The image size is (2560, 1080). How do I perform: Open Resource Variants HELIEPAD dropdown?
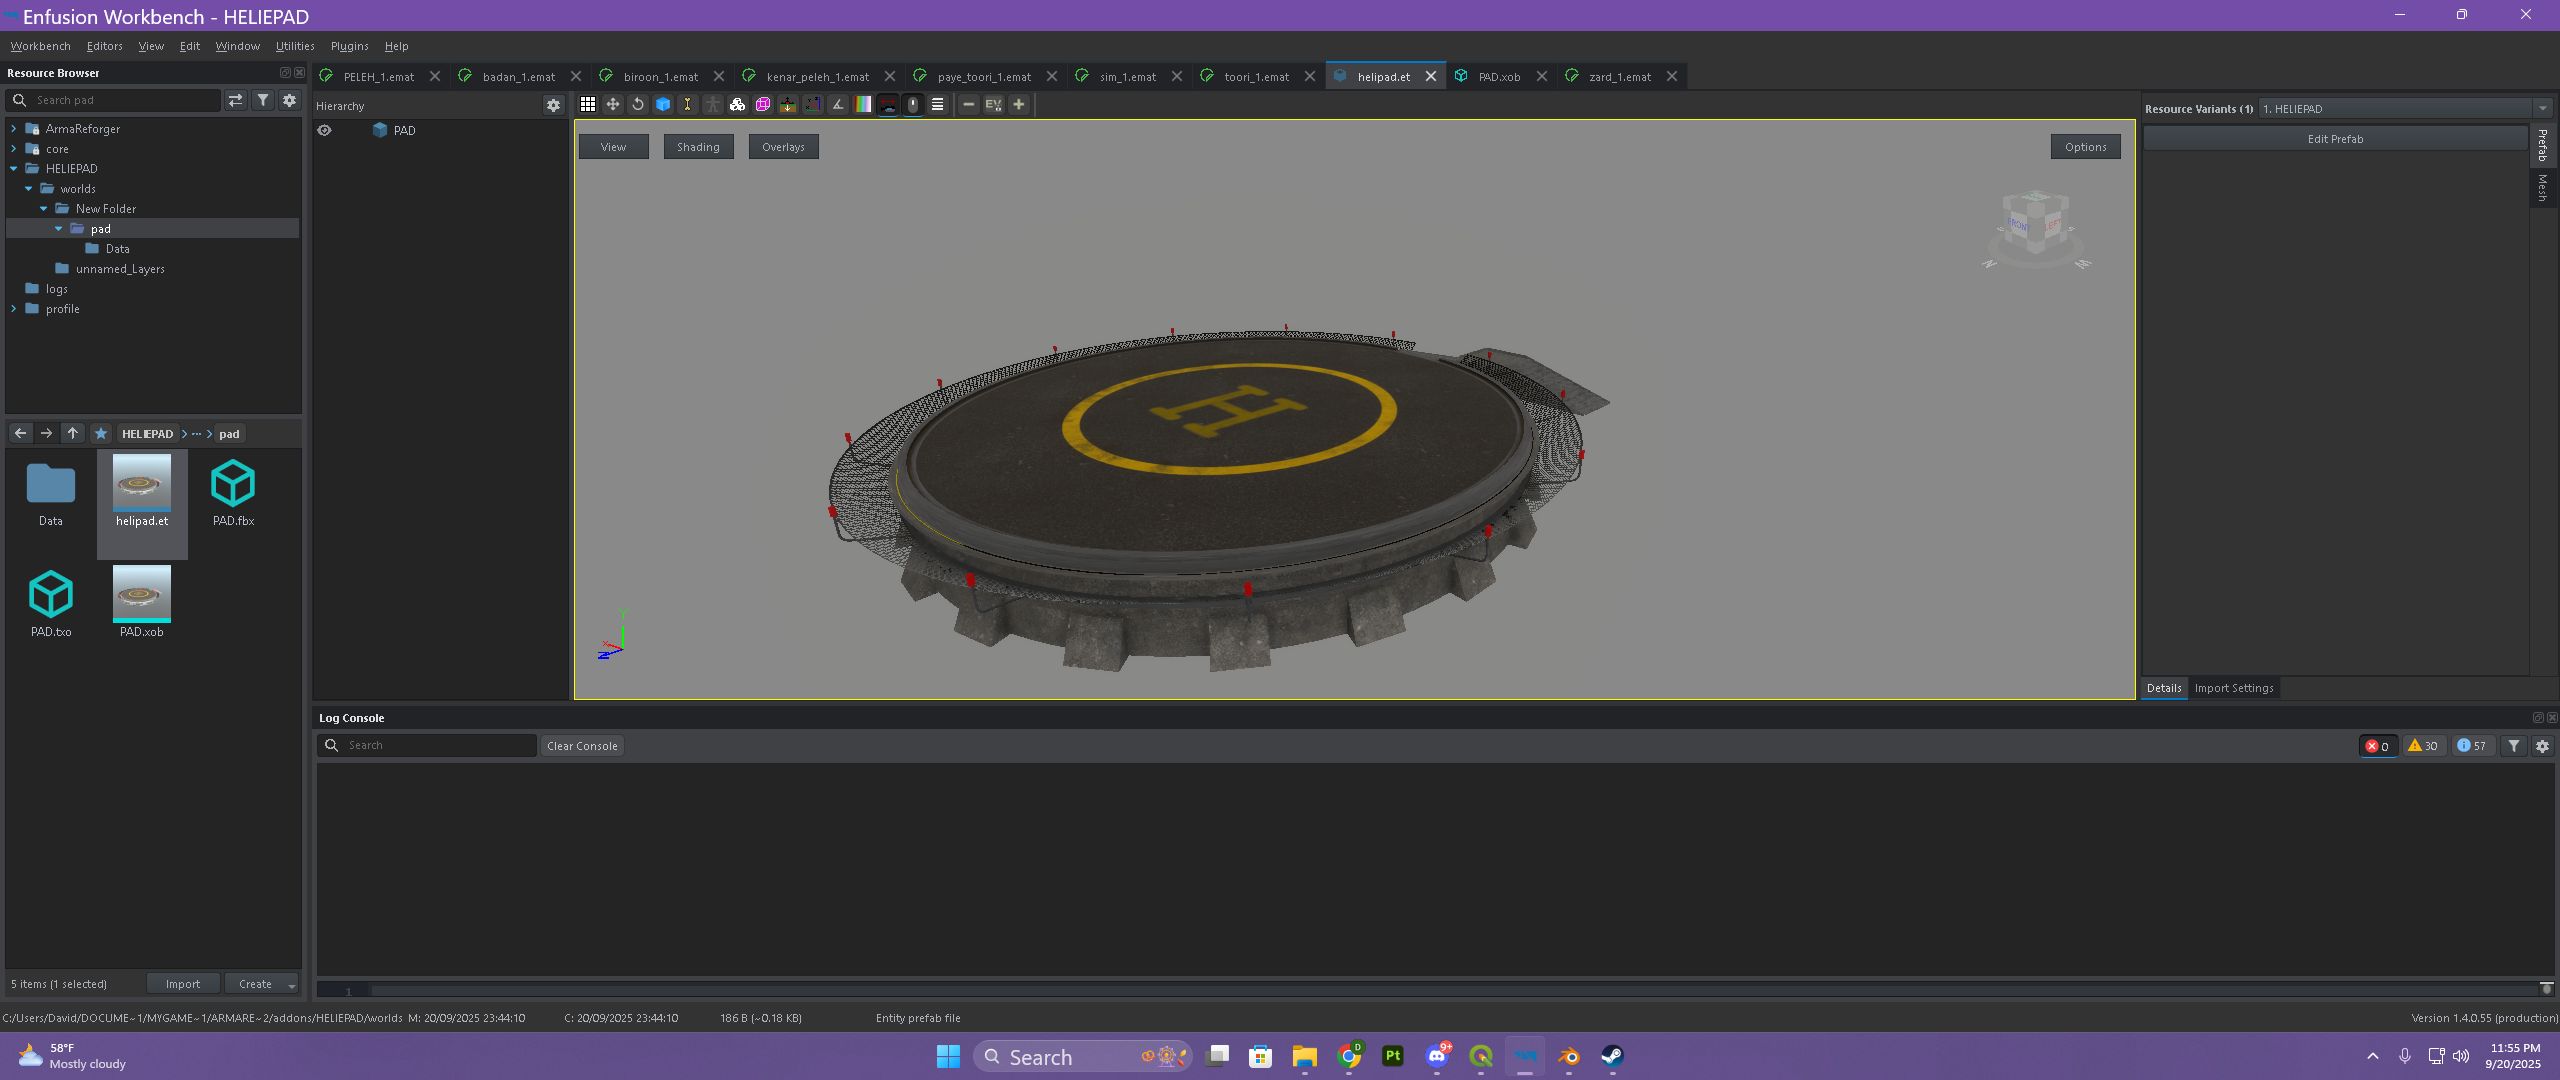coord(2541,109)
